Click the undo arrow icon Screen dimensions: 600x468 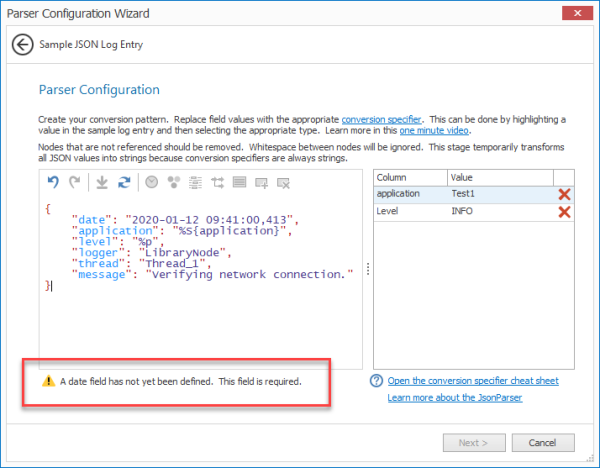tap(53, 182)
